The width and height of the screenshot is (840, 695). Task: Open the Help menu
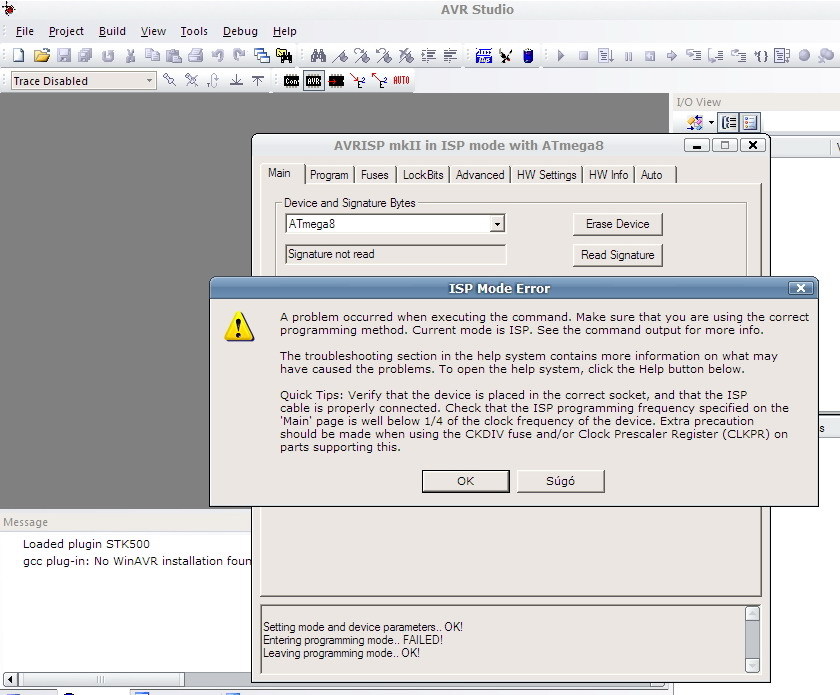[x=284, y=31]
